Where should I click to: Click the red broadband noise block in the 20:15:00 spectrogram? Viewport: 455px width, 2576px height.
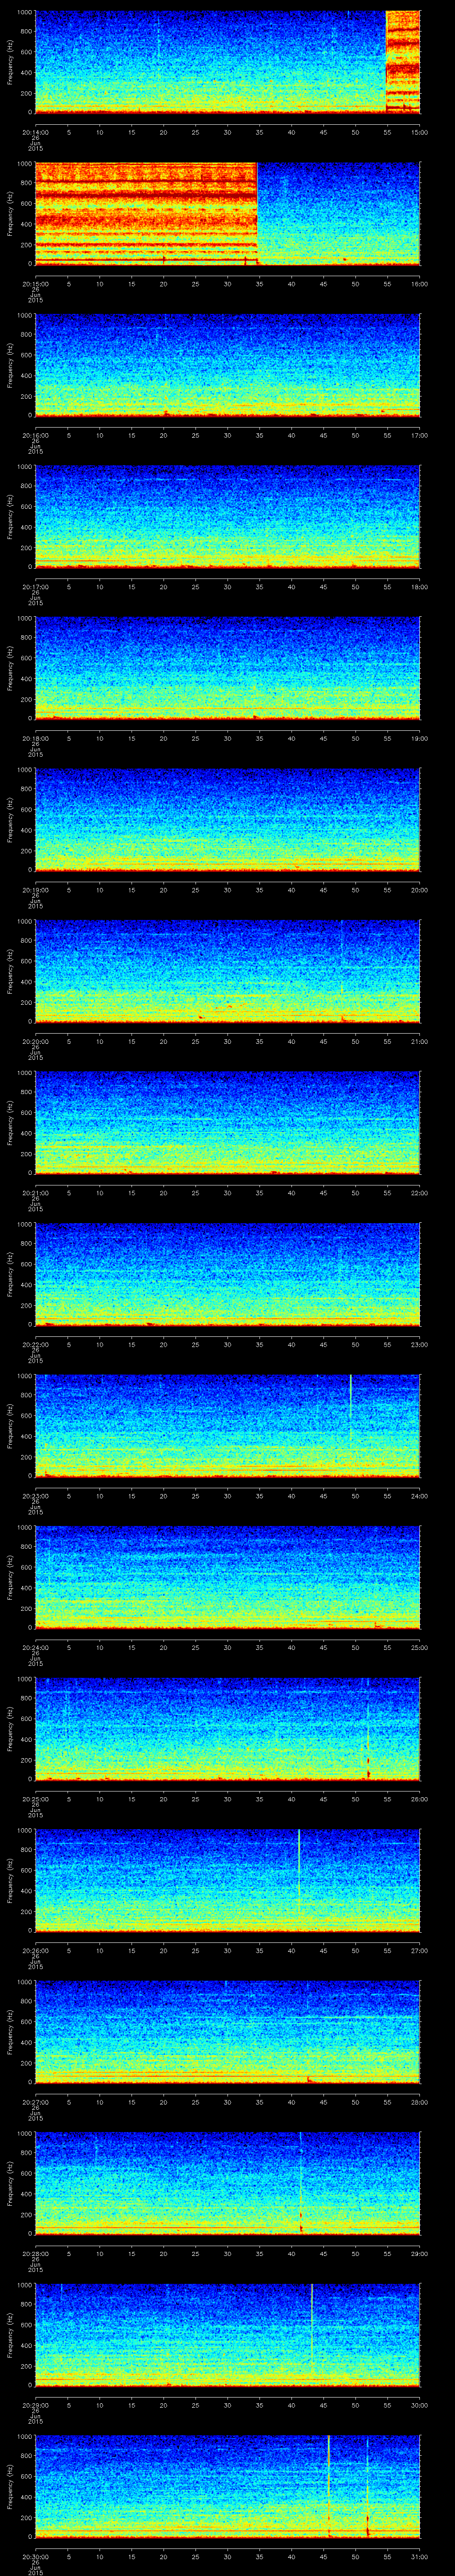pyautogui.click(x=146, y=213)
